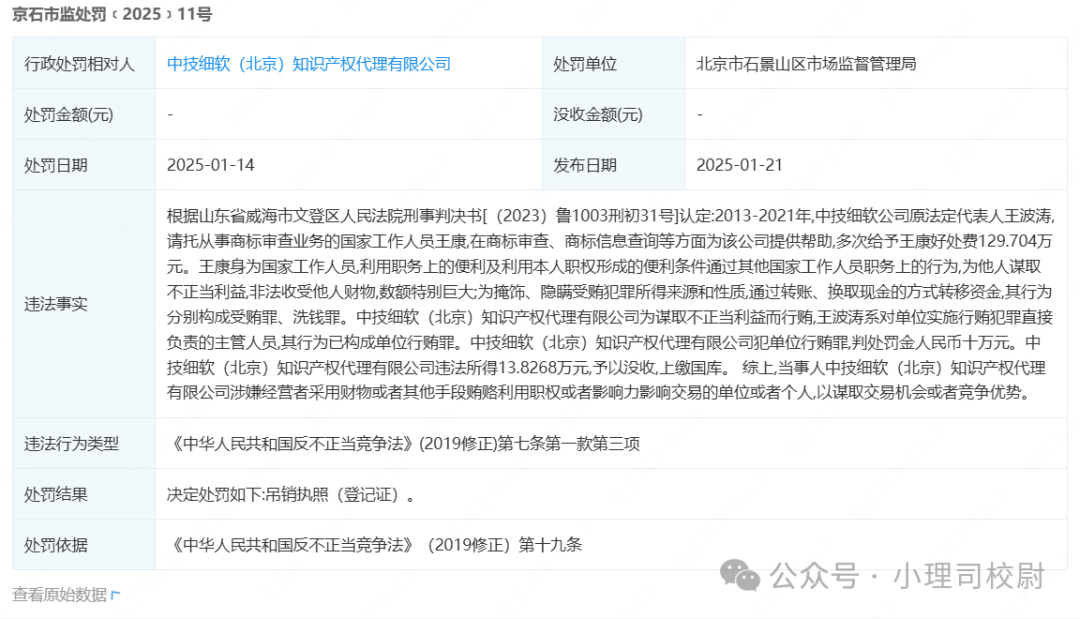
Task: Click the 处罚结果 label
Action: point(56,494)
